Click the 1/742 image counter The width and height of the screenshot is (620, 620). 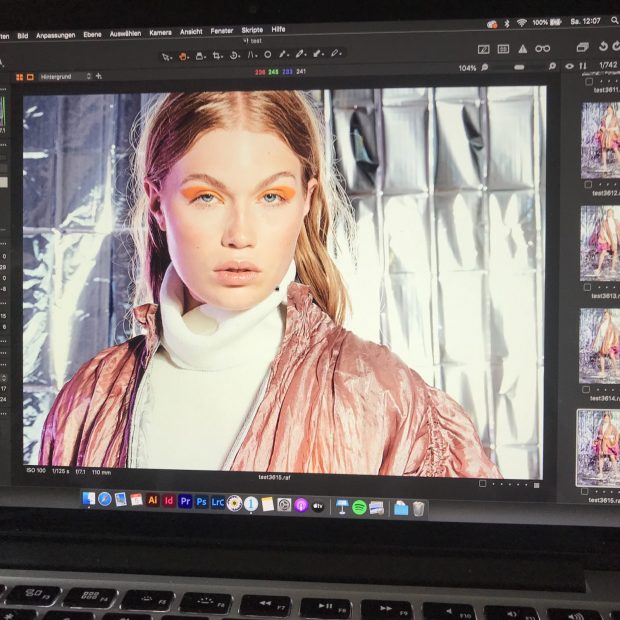click(x=608, y=65)
